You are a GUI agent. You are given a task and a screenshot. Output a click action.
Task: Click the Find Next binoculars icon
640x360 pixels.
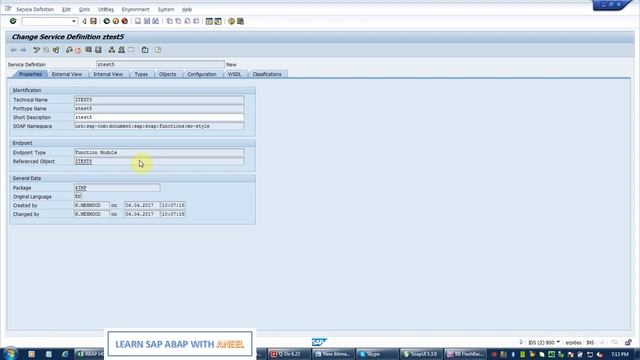coord(156,21)
